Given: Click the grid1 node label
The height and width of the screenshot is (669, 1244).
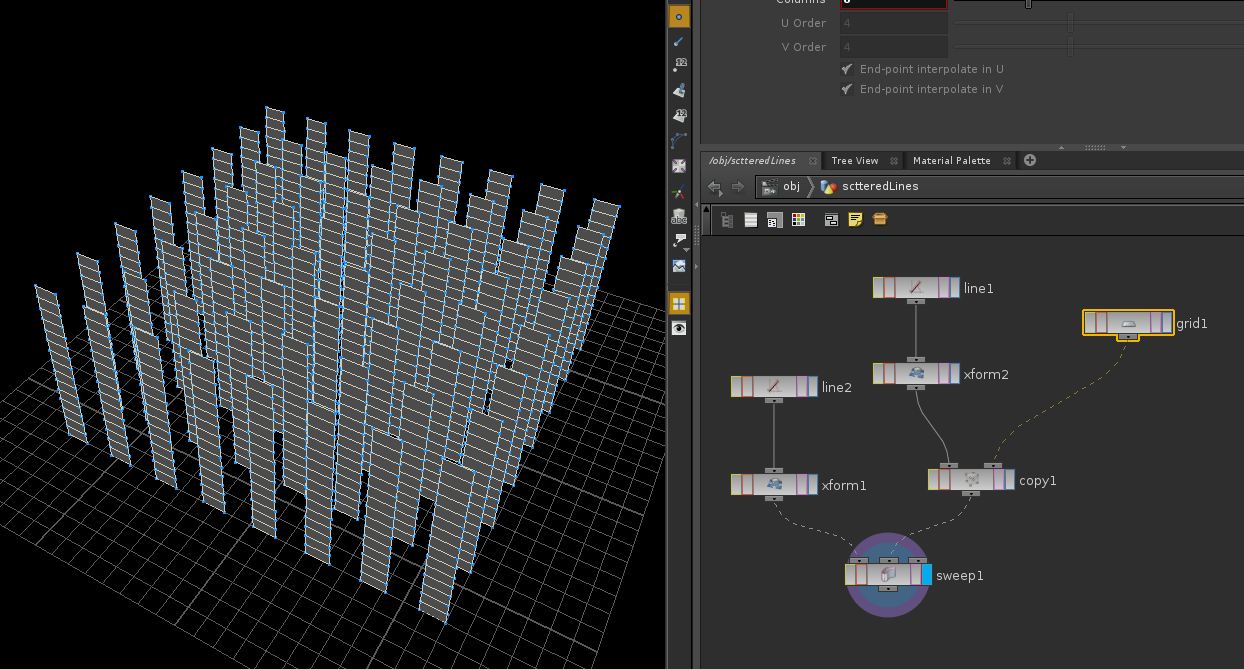Looking at the screenshot, I should pos(1192,324).
